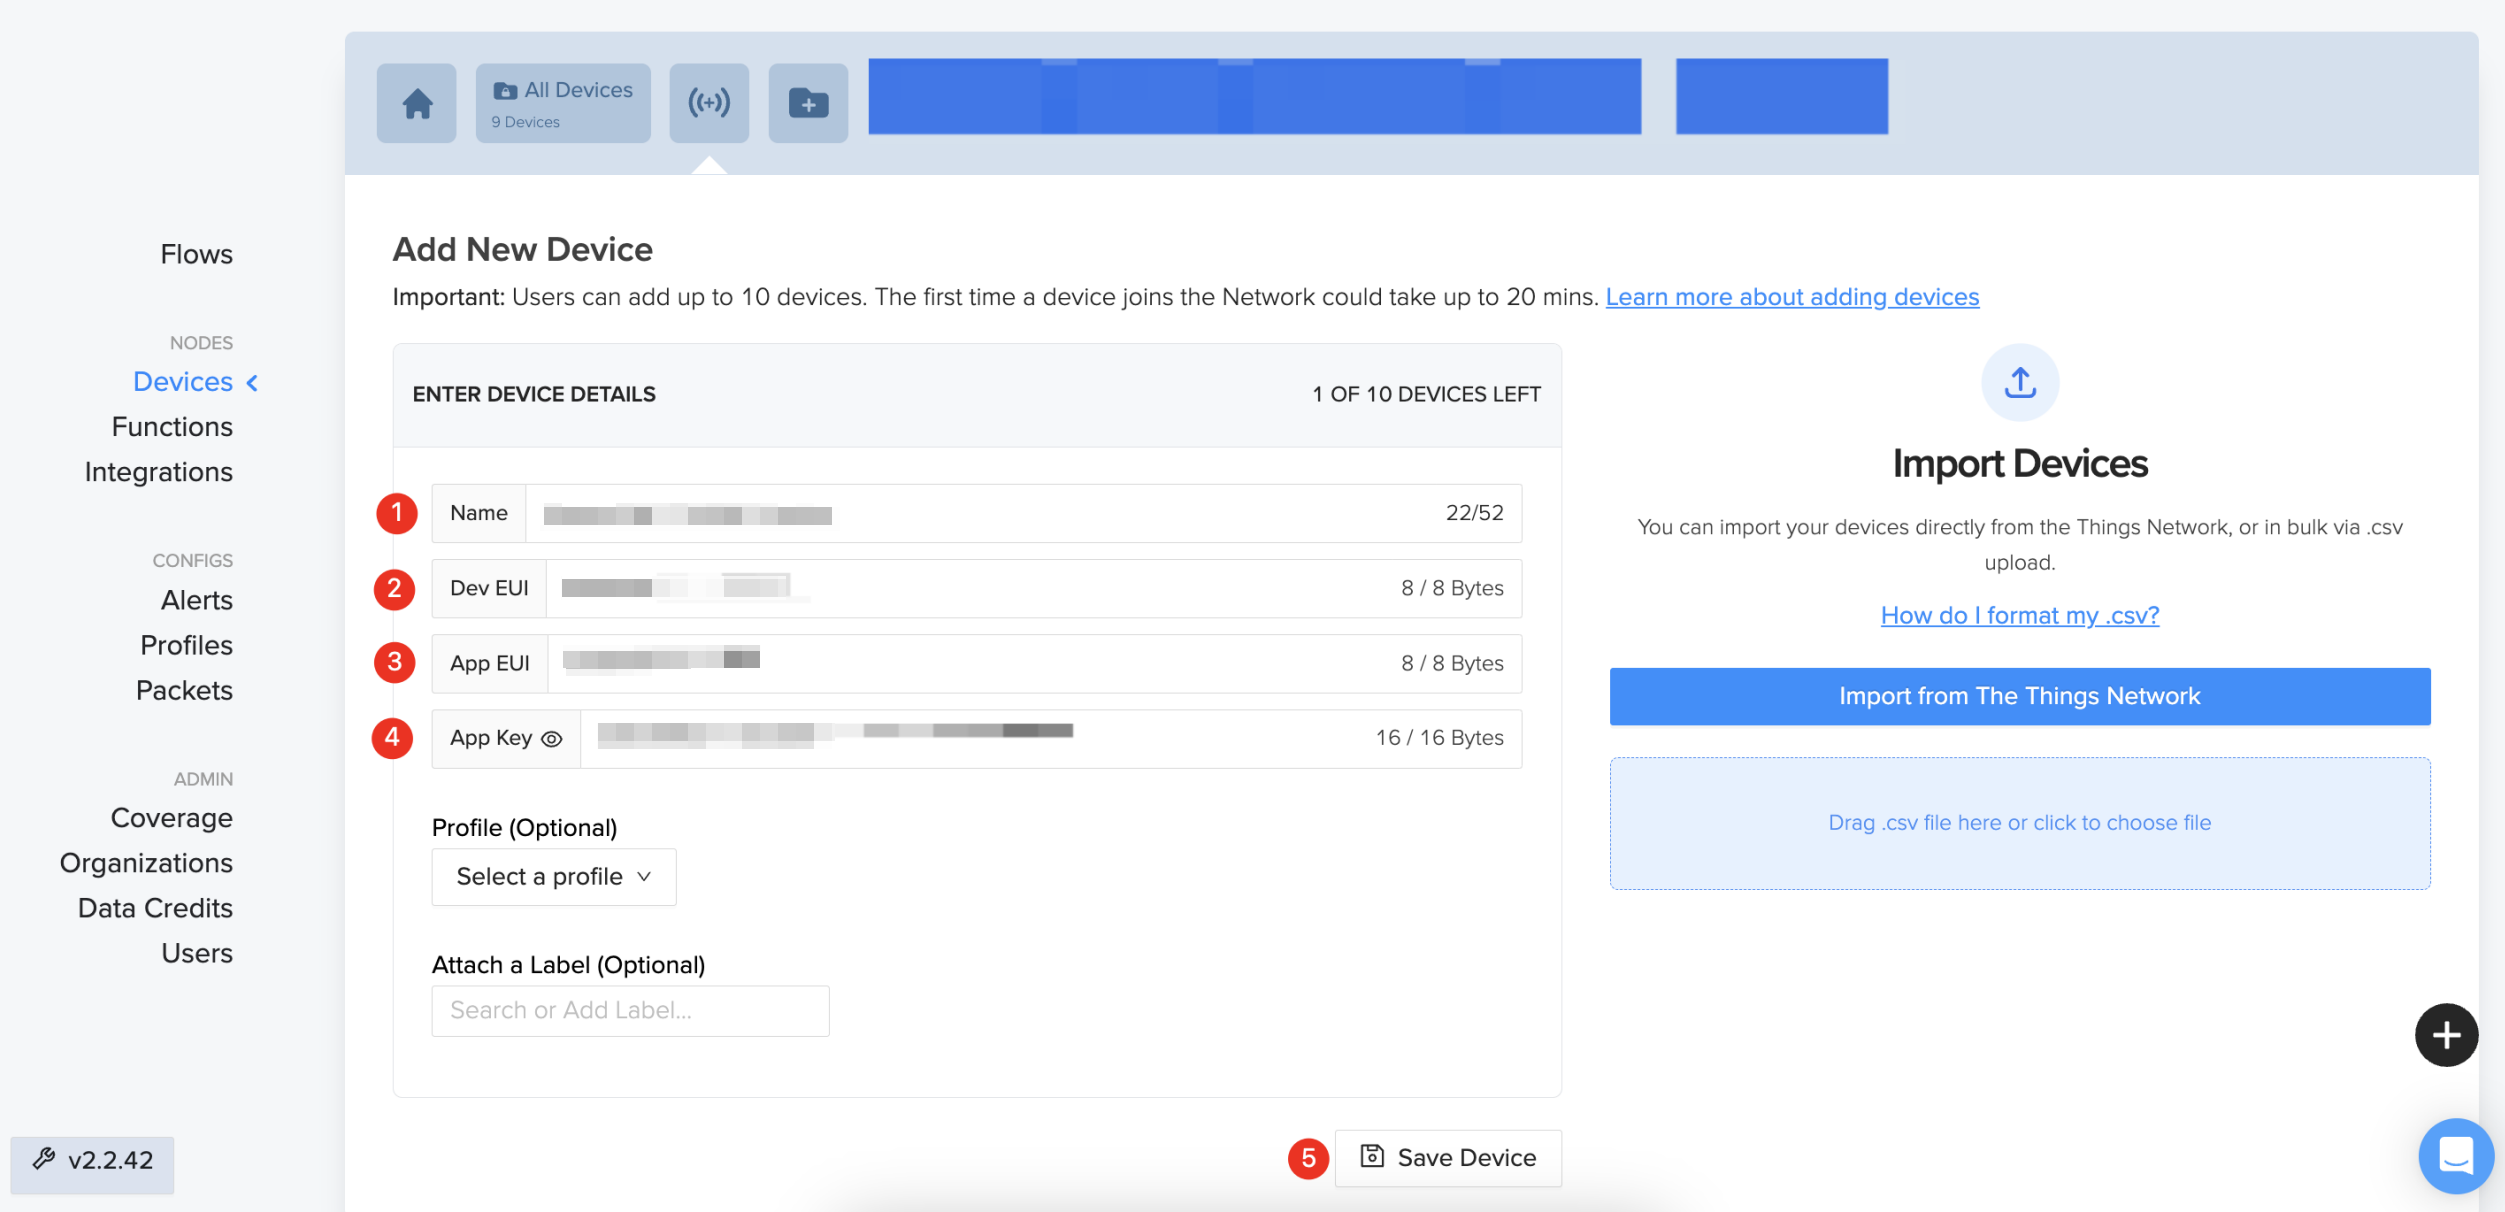Toggle App Key visibility eye icon
Screen dimensions: 2505x1212
[x=552, y=739]
